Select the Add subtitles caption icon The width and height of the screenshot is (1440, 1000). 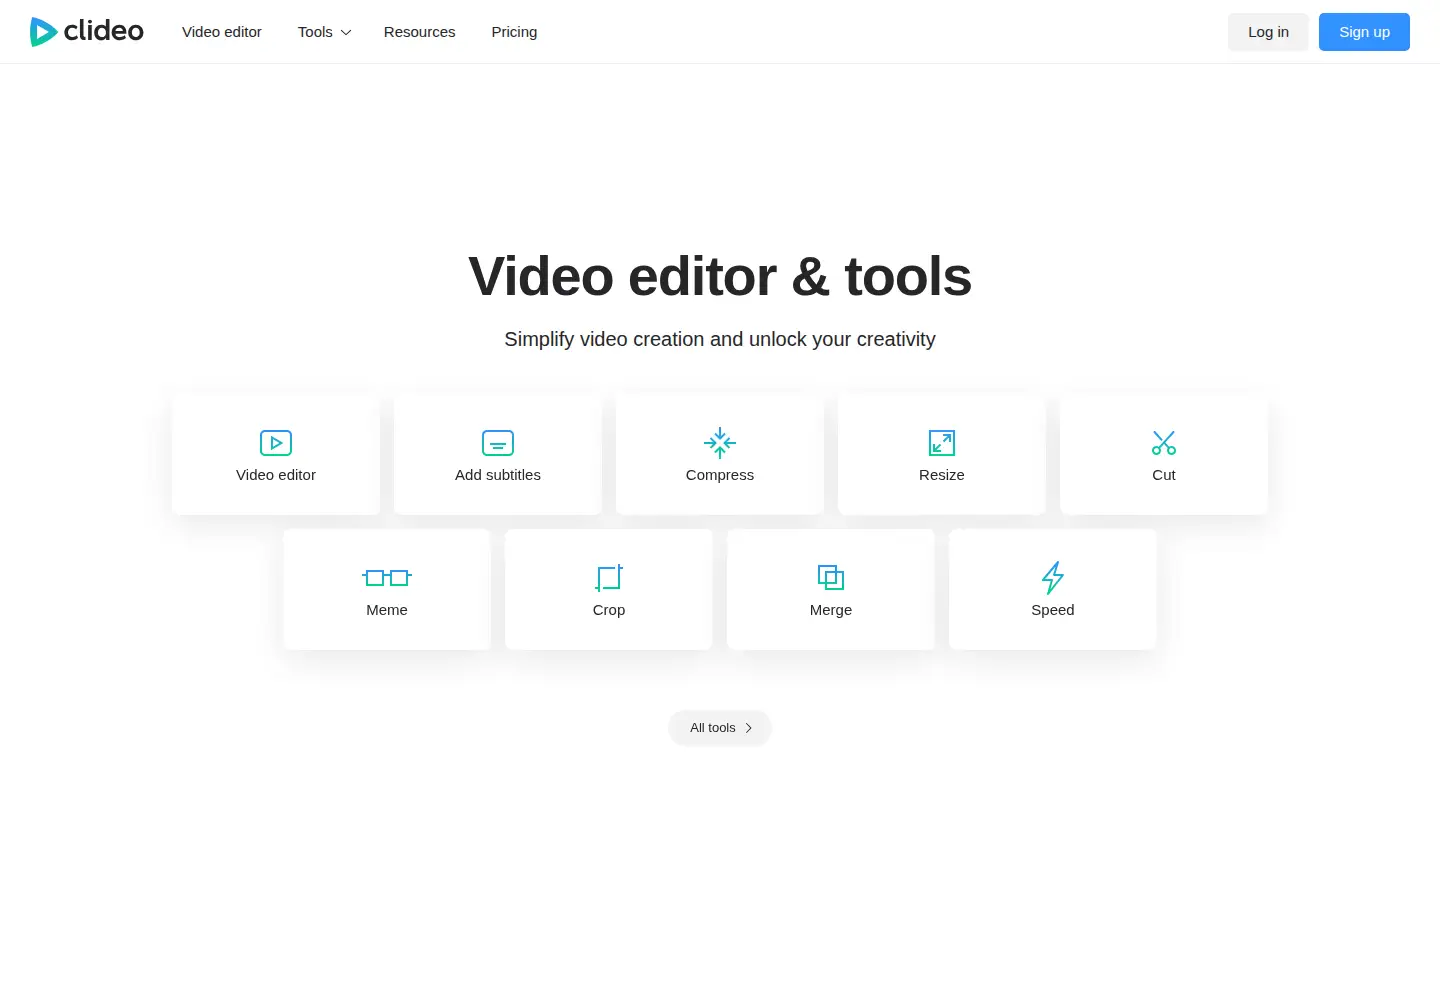498,443
